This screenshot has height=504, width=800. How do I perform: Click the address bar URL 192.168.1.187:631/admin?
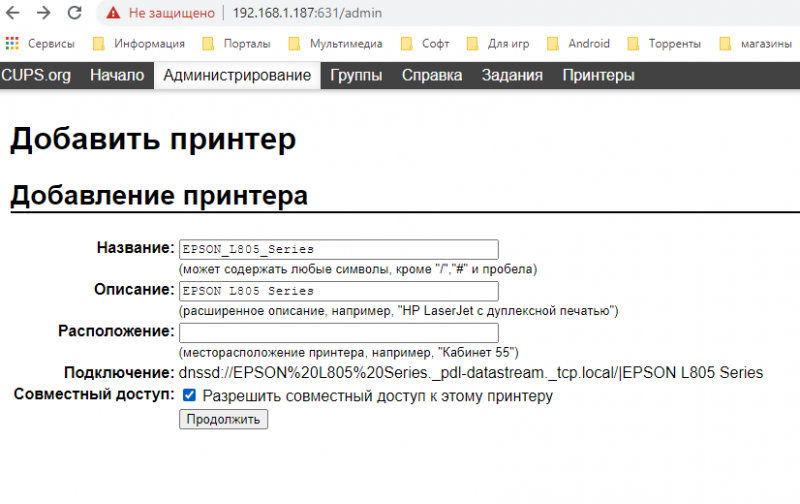pos(307,13)
